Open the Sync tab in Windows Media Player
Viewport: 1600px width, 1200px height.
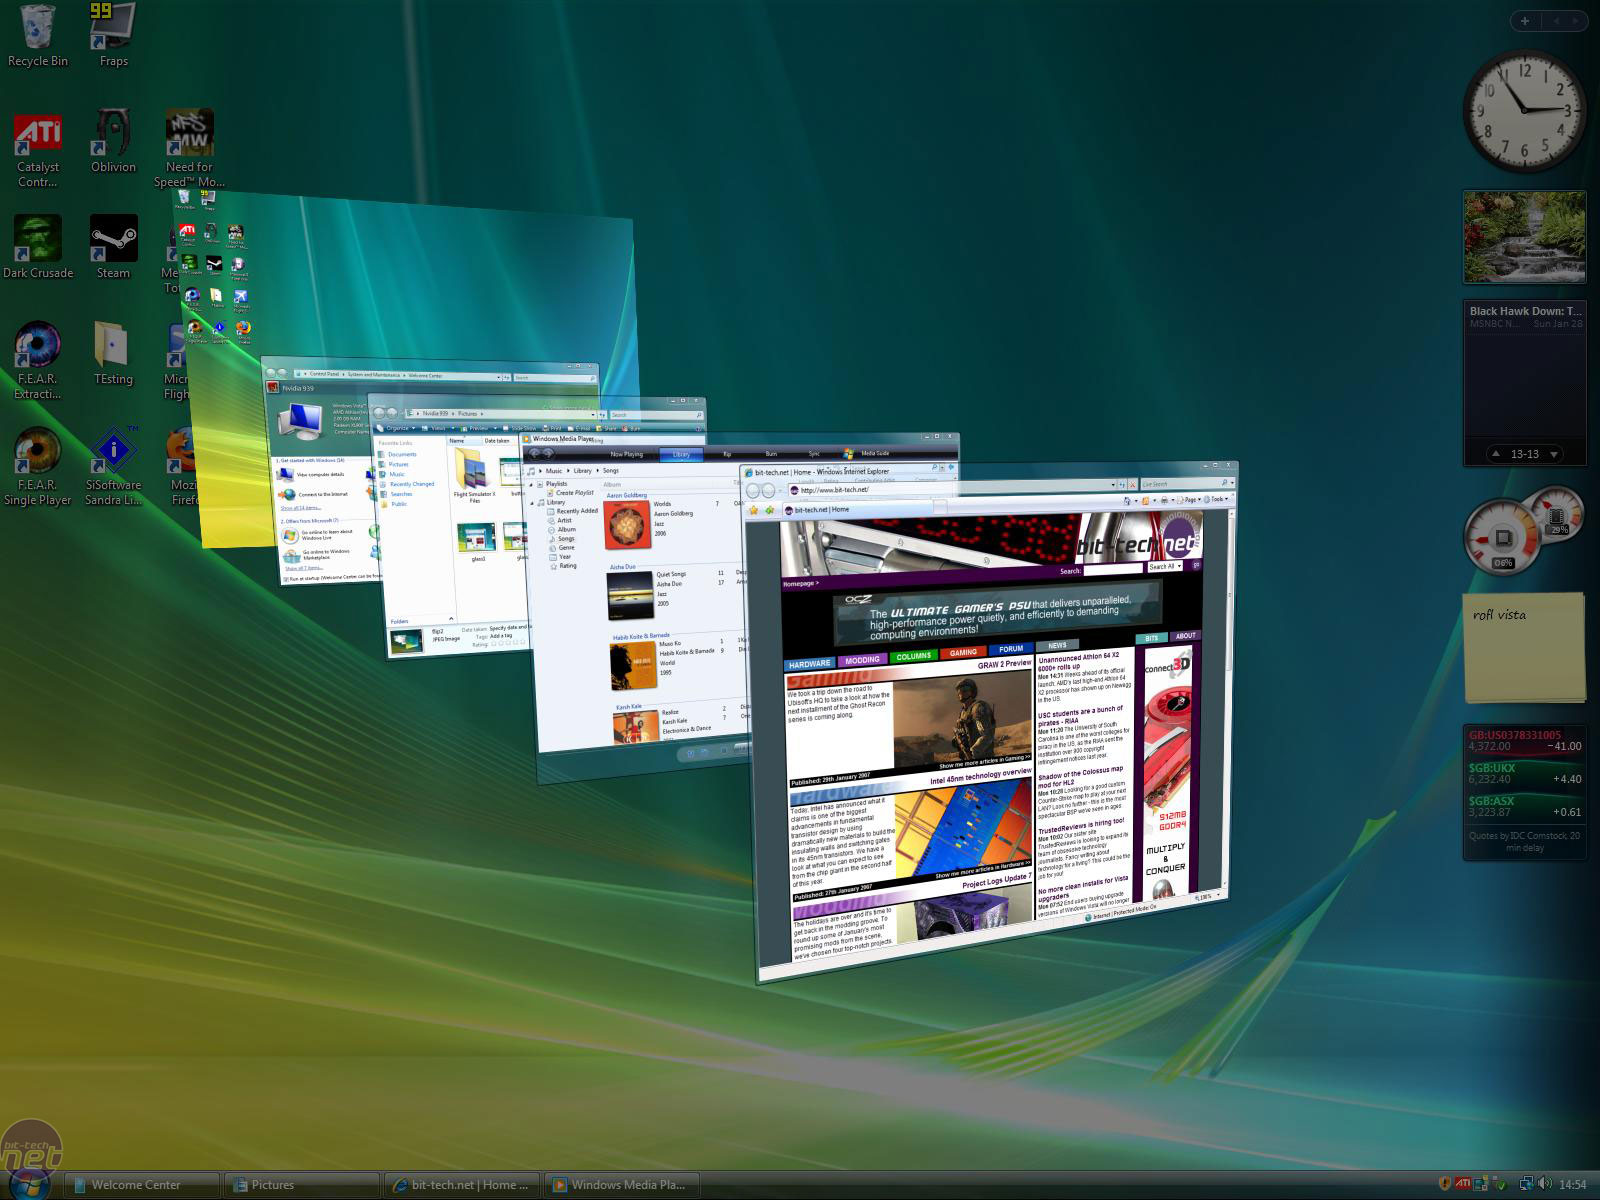click(814, 454)
